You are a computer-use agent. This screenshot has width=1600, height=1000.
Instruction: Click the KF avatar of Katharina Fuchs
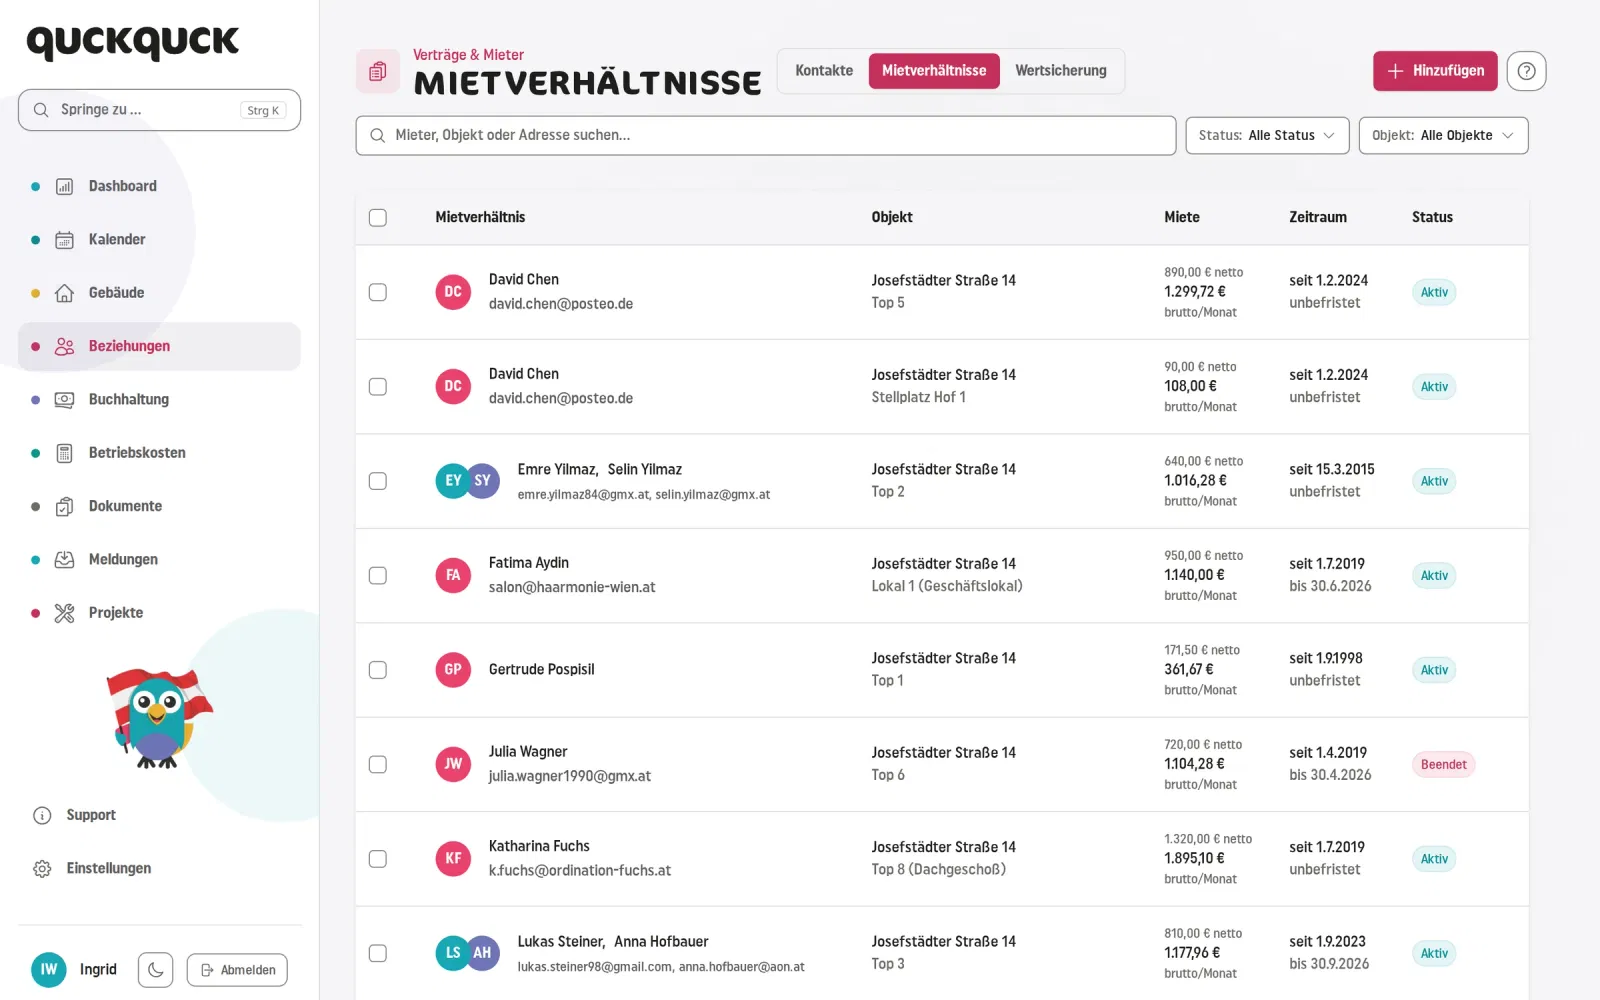453,859
